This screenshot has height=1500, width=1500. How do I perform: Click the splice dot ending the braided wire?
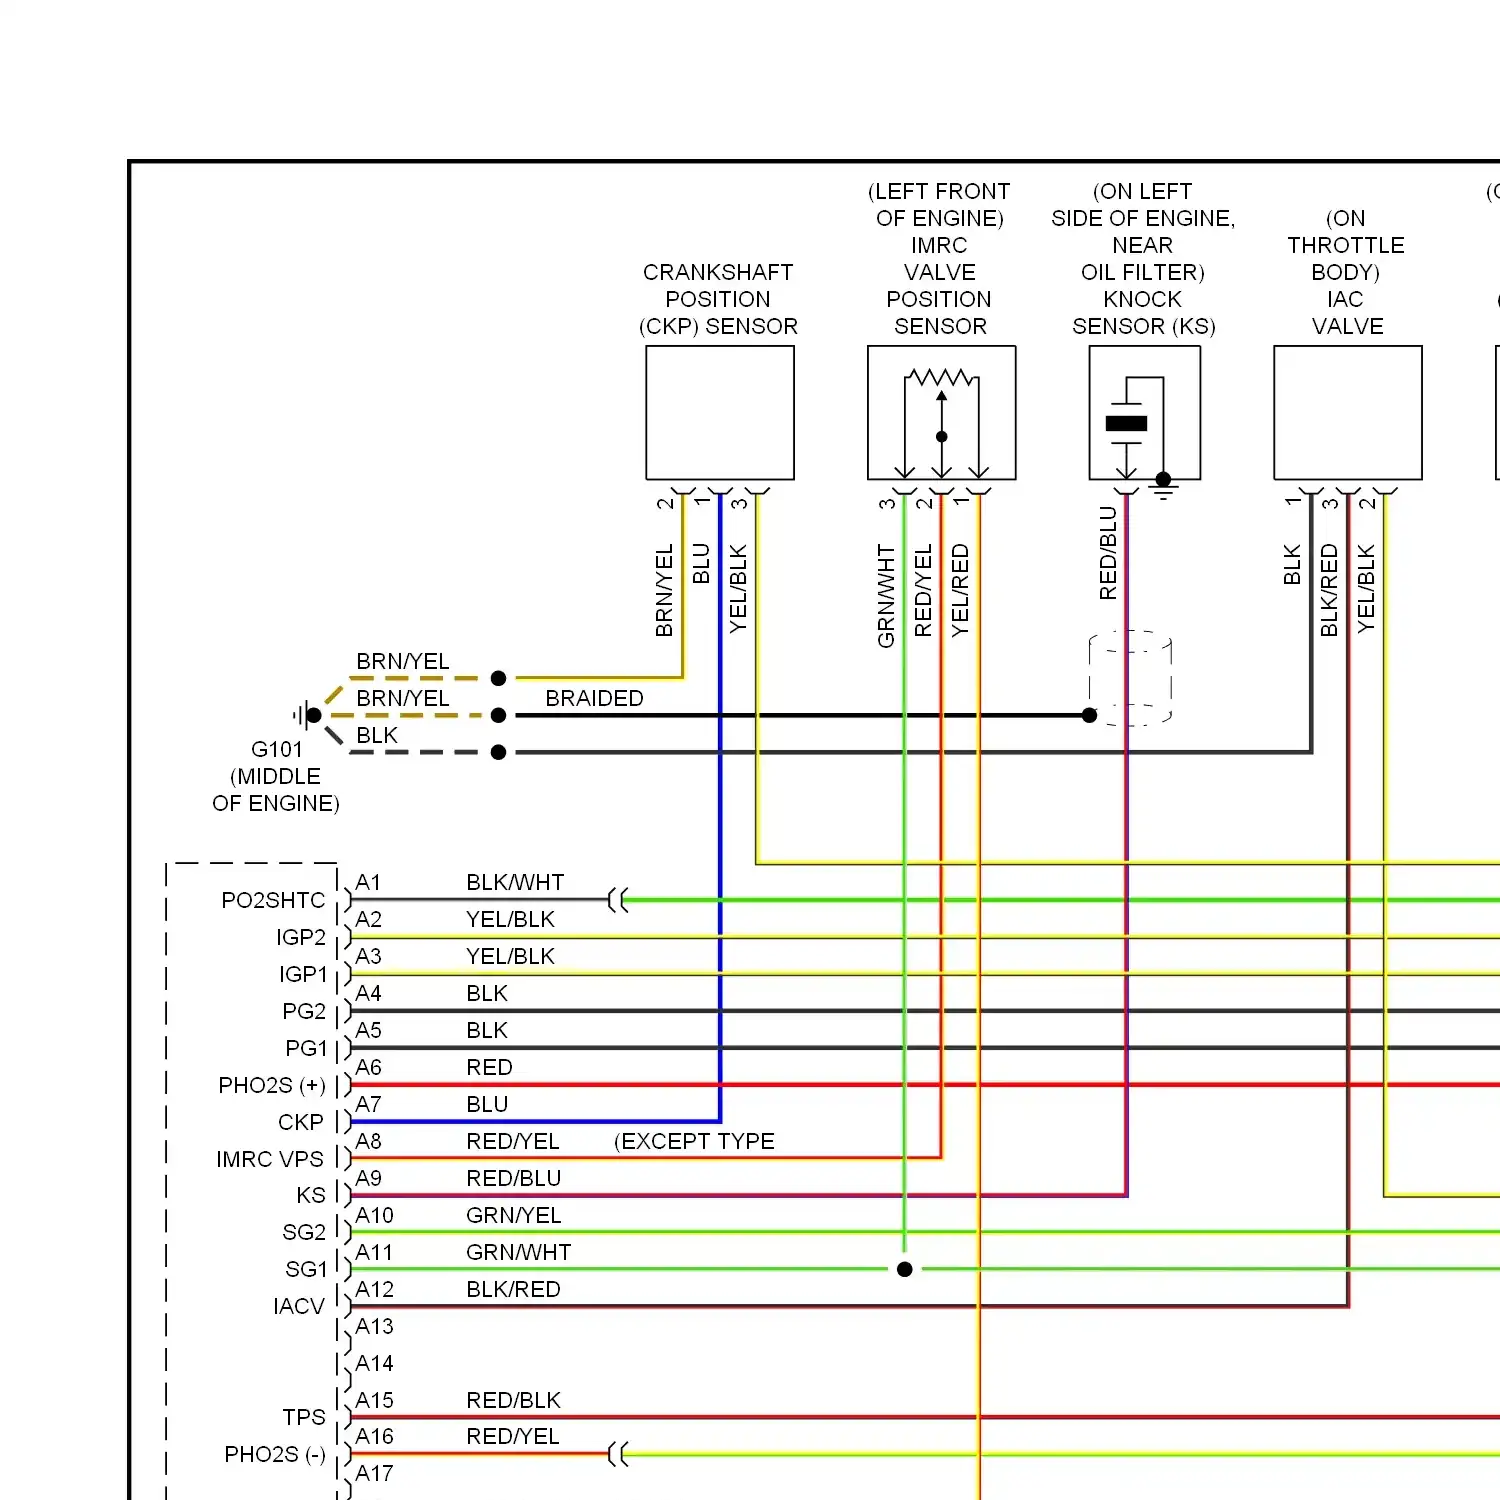(1090, 715)
